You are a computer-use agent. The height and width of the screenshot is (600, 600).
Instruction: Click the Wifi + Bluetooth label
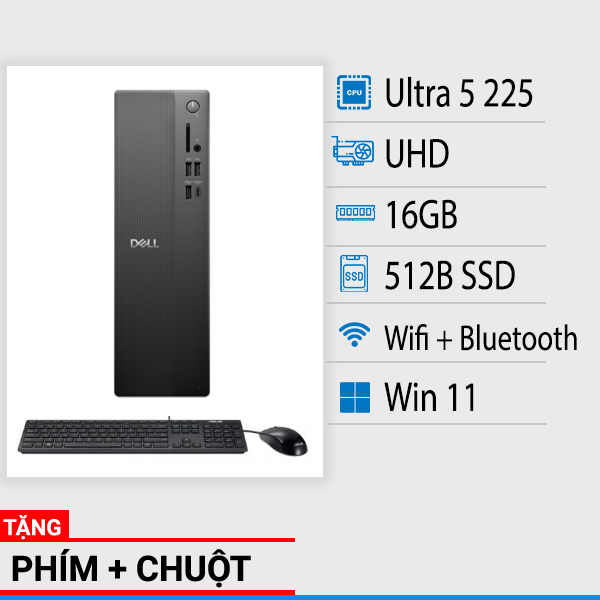click(x=481, y=338)
